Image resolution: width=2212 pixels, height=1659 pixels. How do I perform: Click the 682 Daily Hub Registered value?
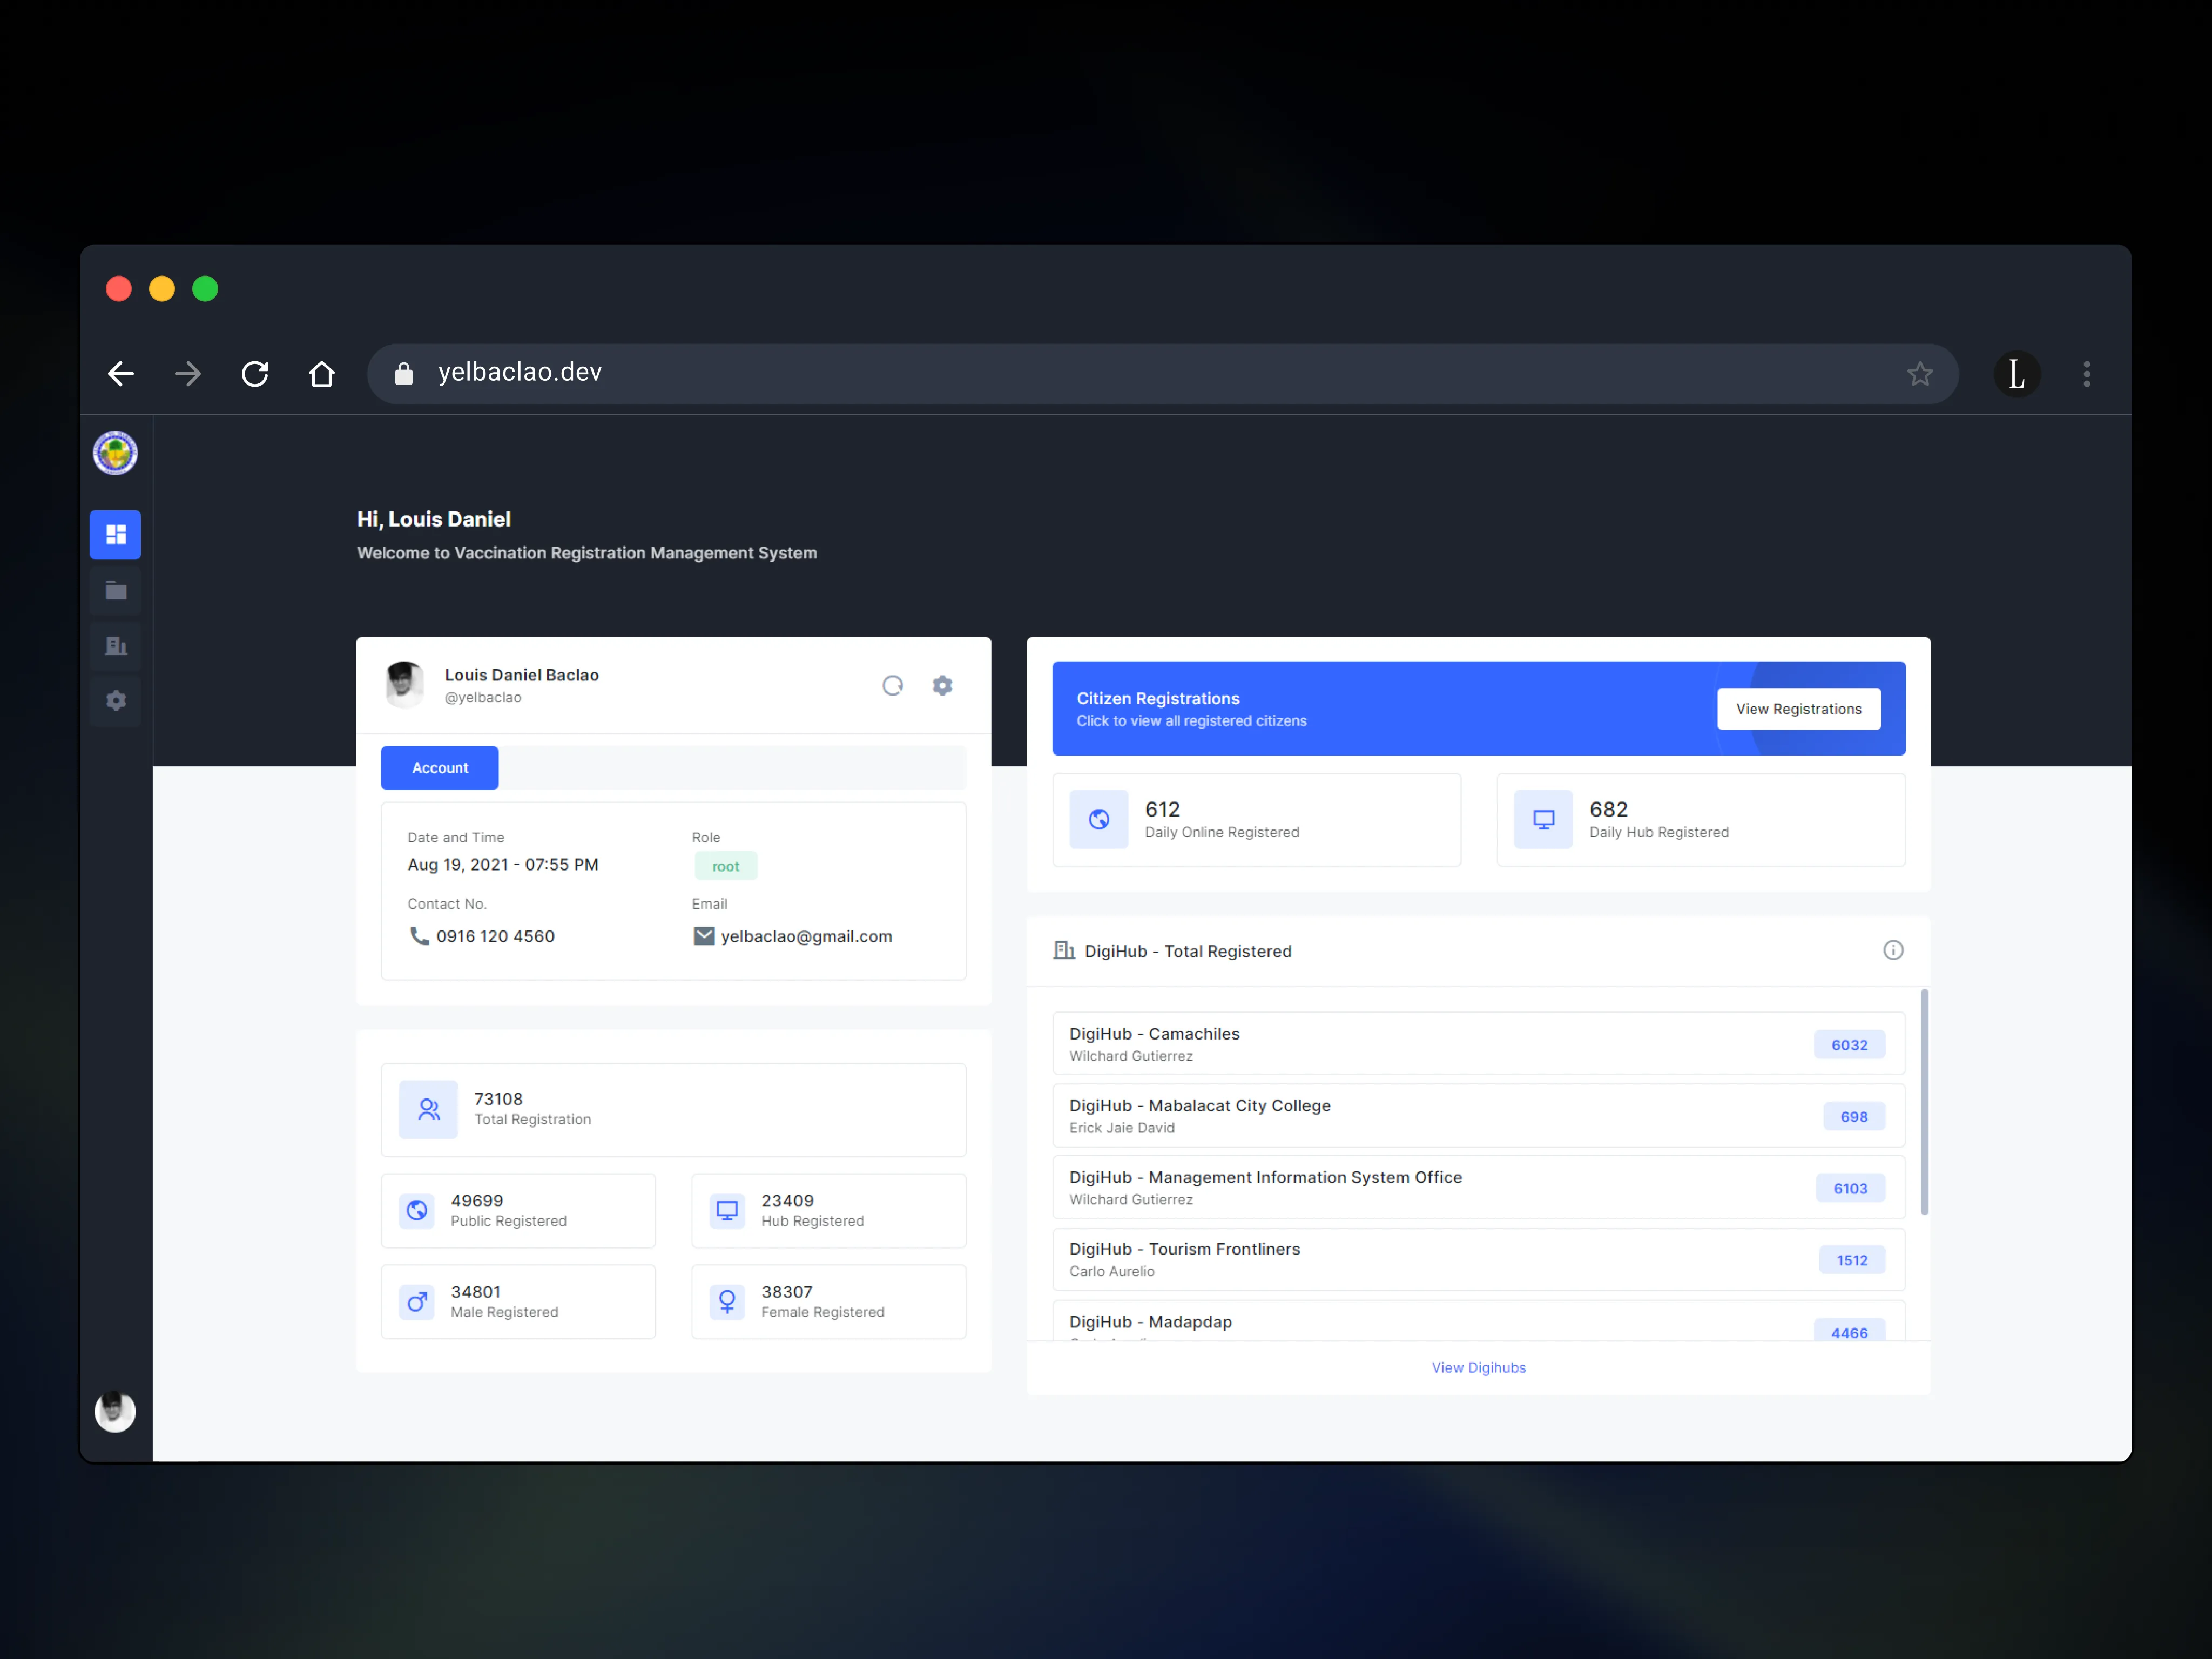pos(1608,809)
